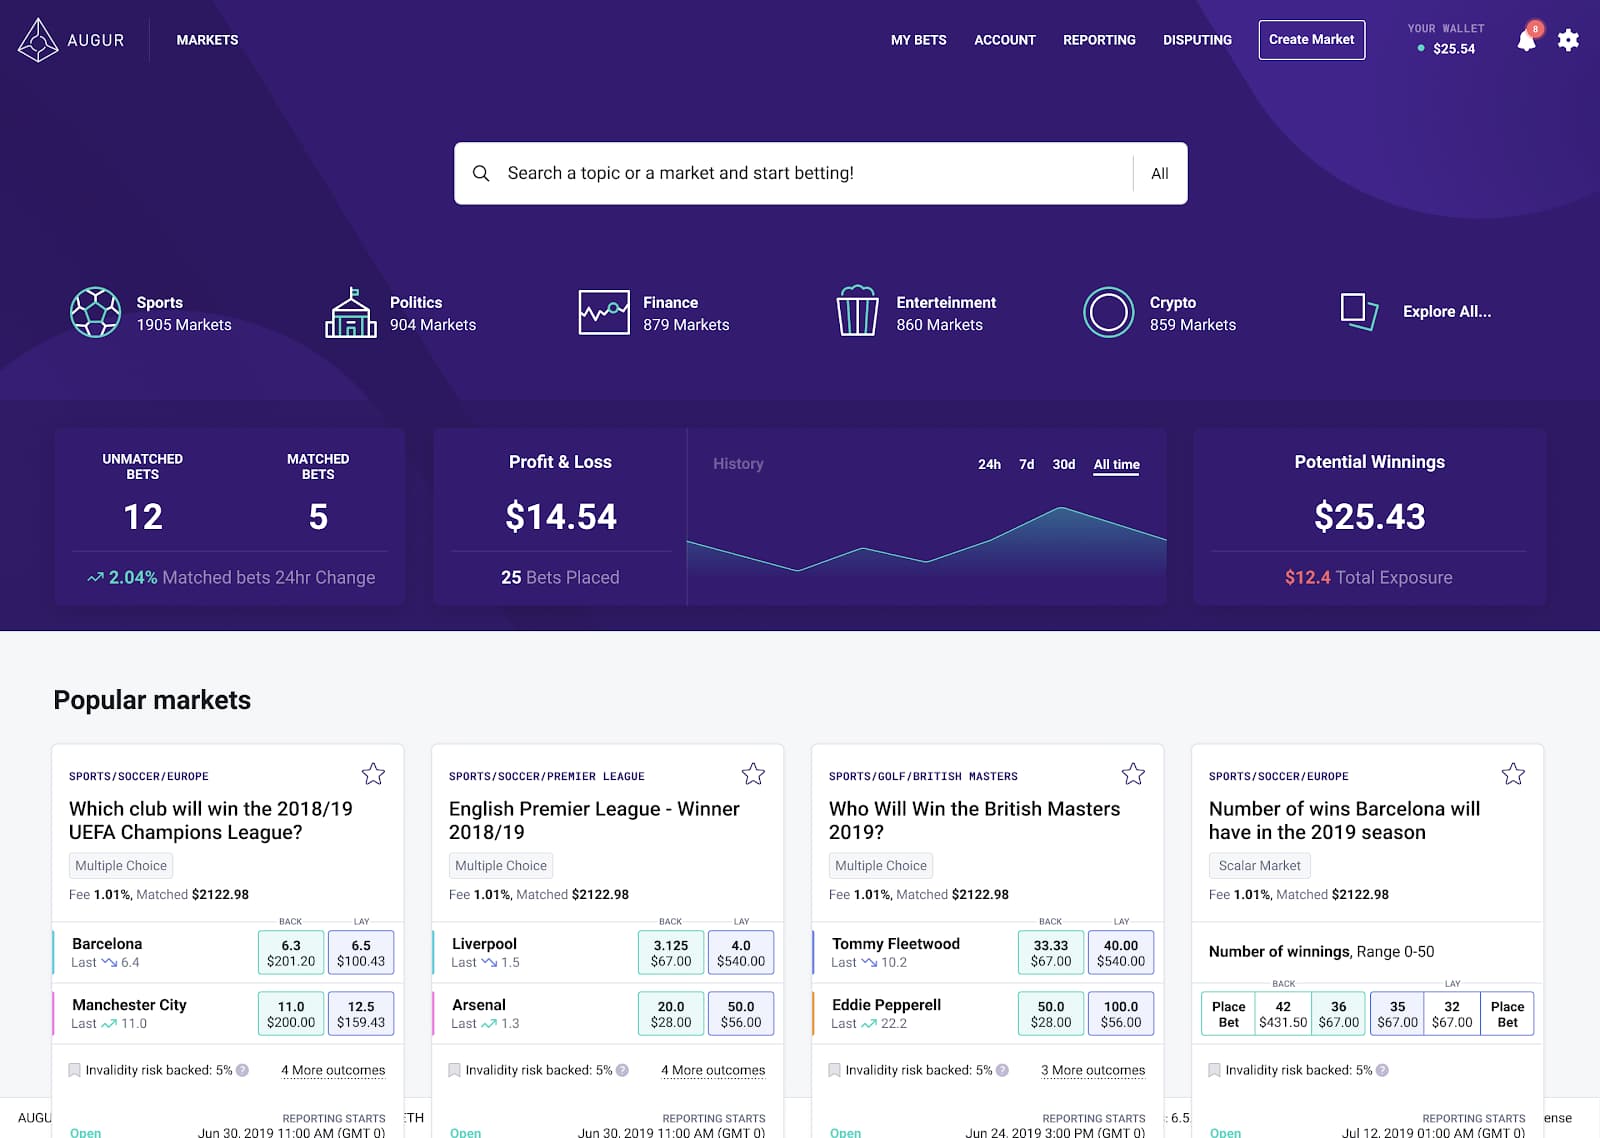Screen dimensions: 1600x1138
Task: Open the Sports category soccer ball icon
Action: pos(96,312)
